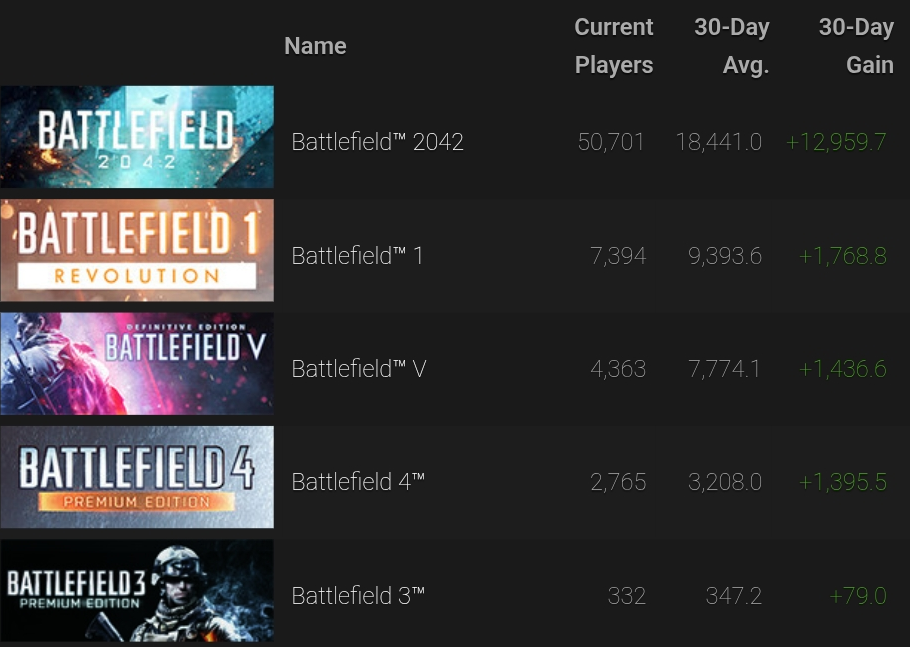Open the Battlefield™ 1 name link

357,256
